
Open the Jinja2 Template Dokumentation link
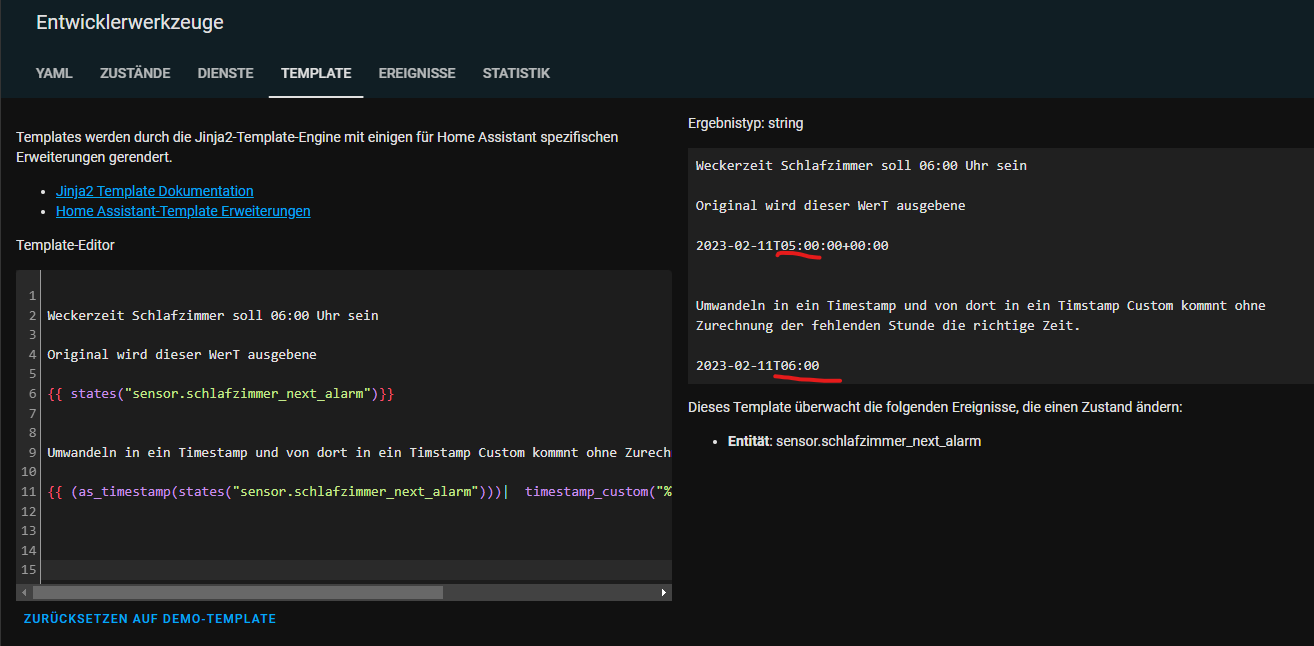click(155, 191)
